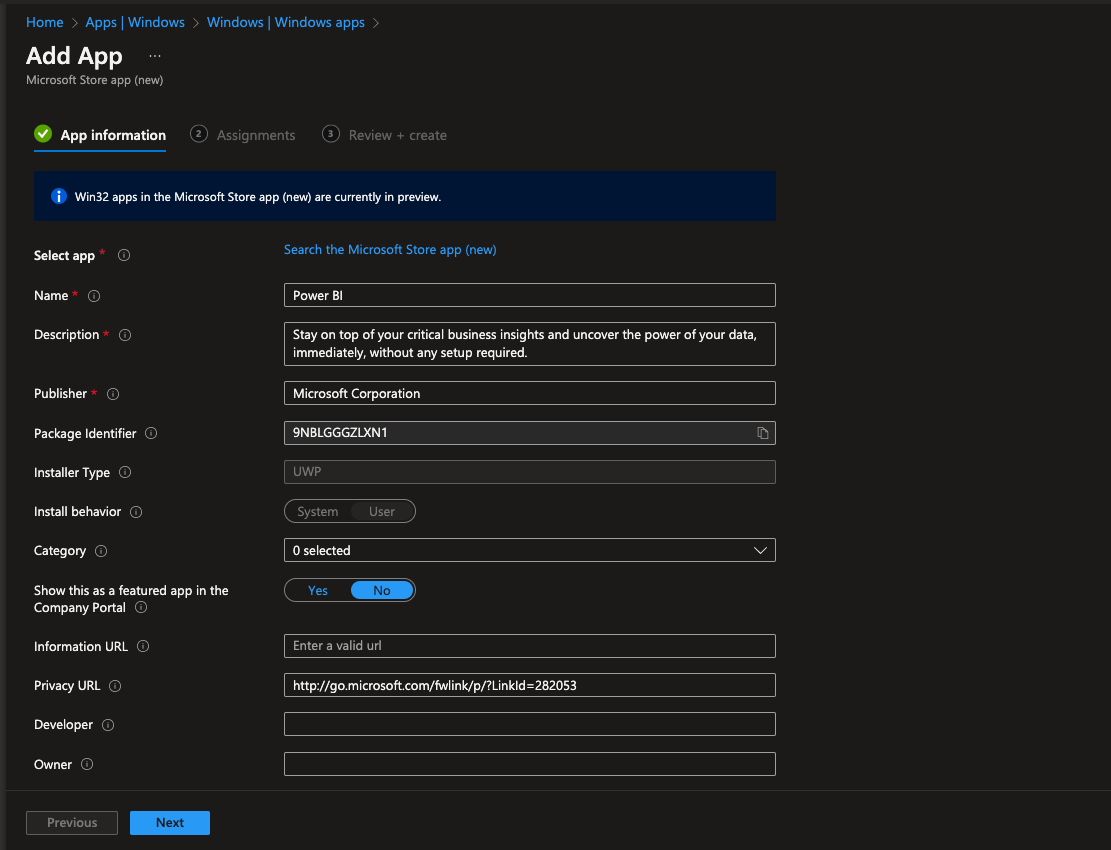Open the Category dropdown
Viewport: 1111px width, 850px height.
759,550
